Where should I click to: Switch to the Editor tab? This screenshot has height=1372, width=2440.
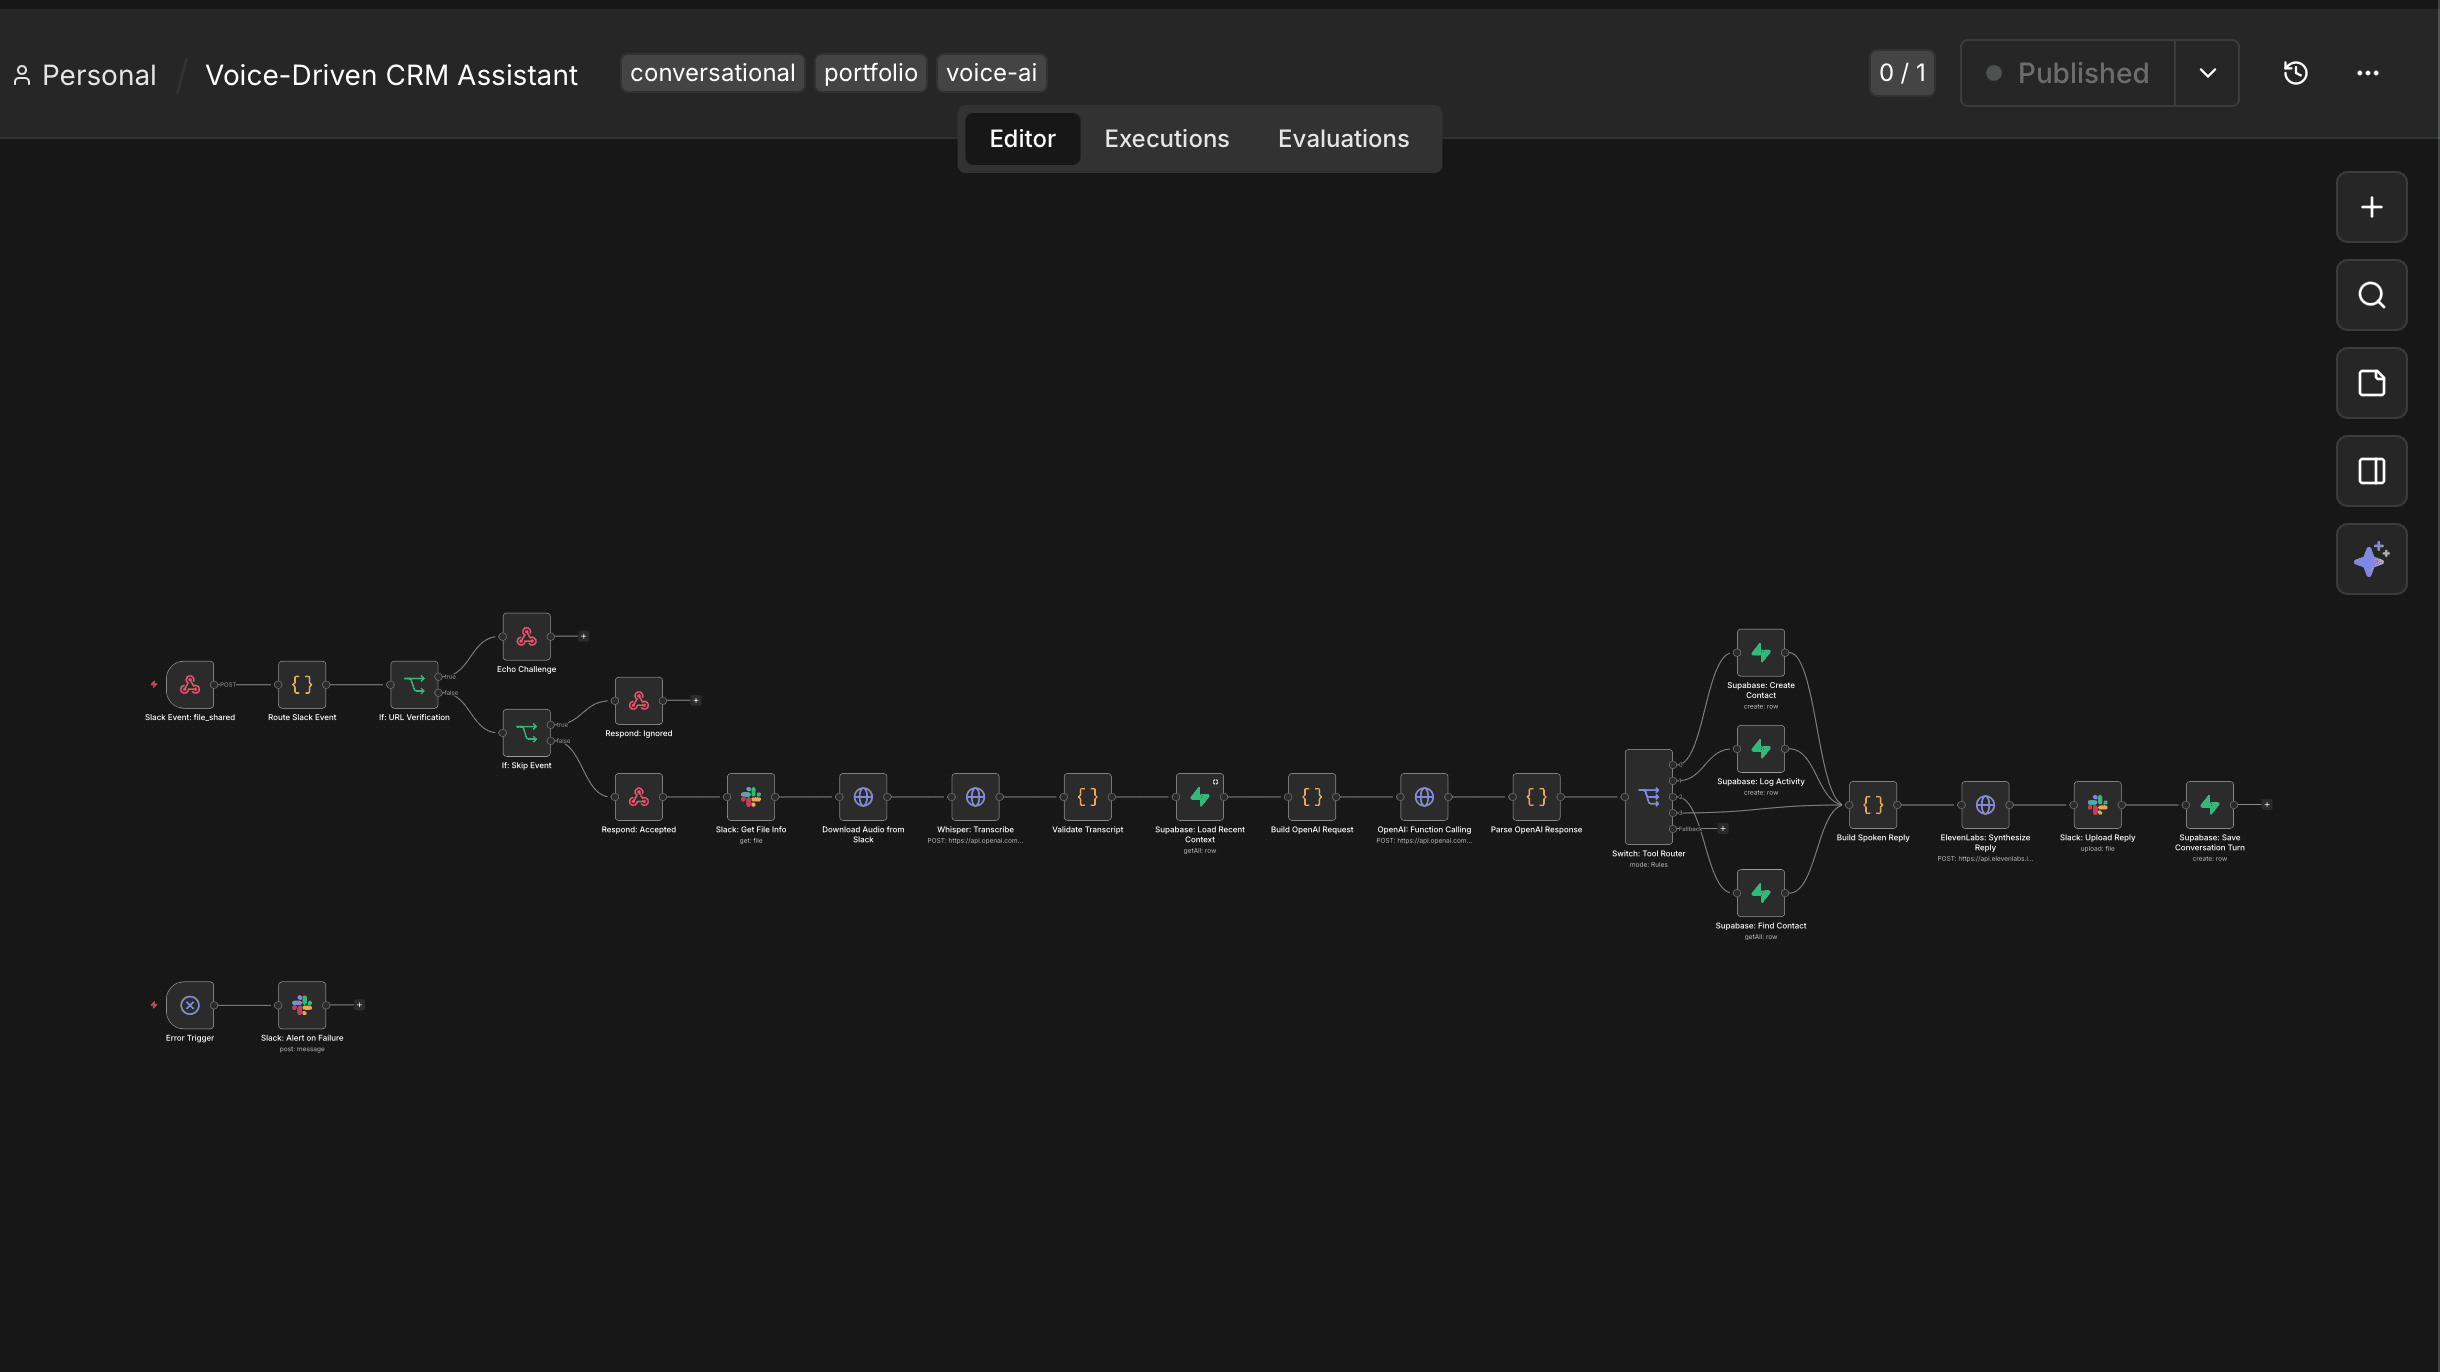point(1022,139)
